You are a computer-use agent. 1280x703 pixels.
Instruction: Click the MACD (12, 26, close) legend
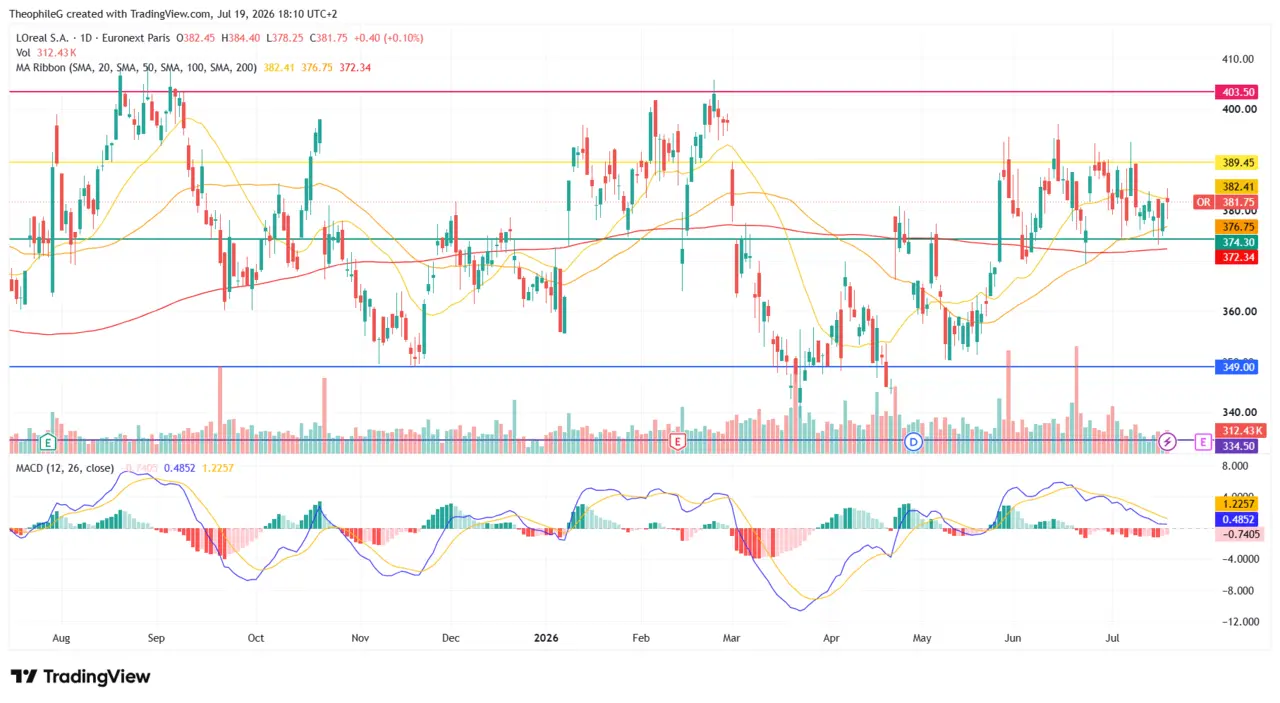point(67,468)
